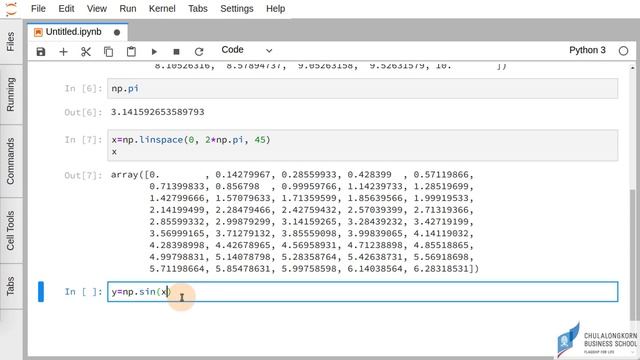Click the active y=np.sin(x cell editor
The image size is (640, 360).
[x=362, y=291]
